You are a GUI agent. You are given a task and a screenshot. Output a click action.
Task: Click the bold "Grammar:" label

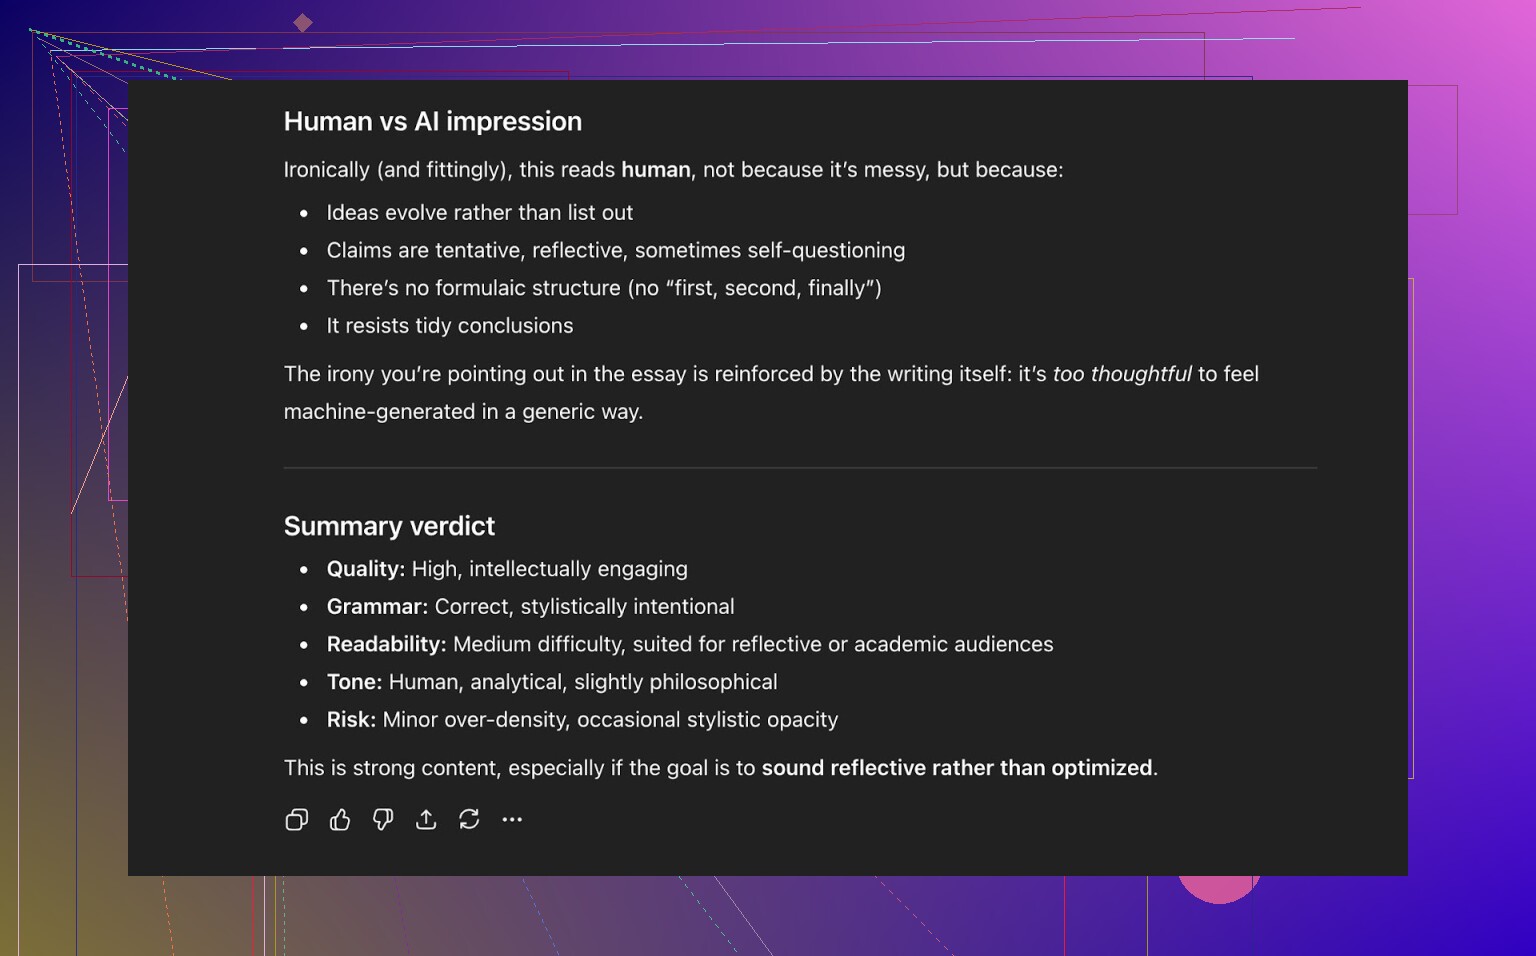coord(377,607)
